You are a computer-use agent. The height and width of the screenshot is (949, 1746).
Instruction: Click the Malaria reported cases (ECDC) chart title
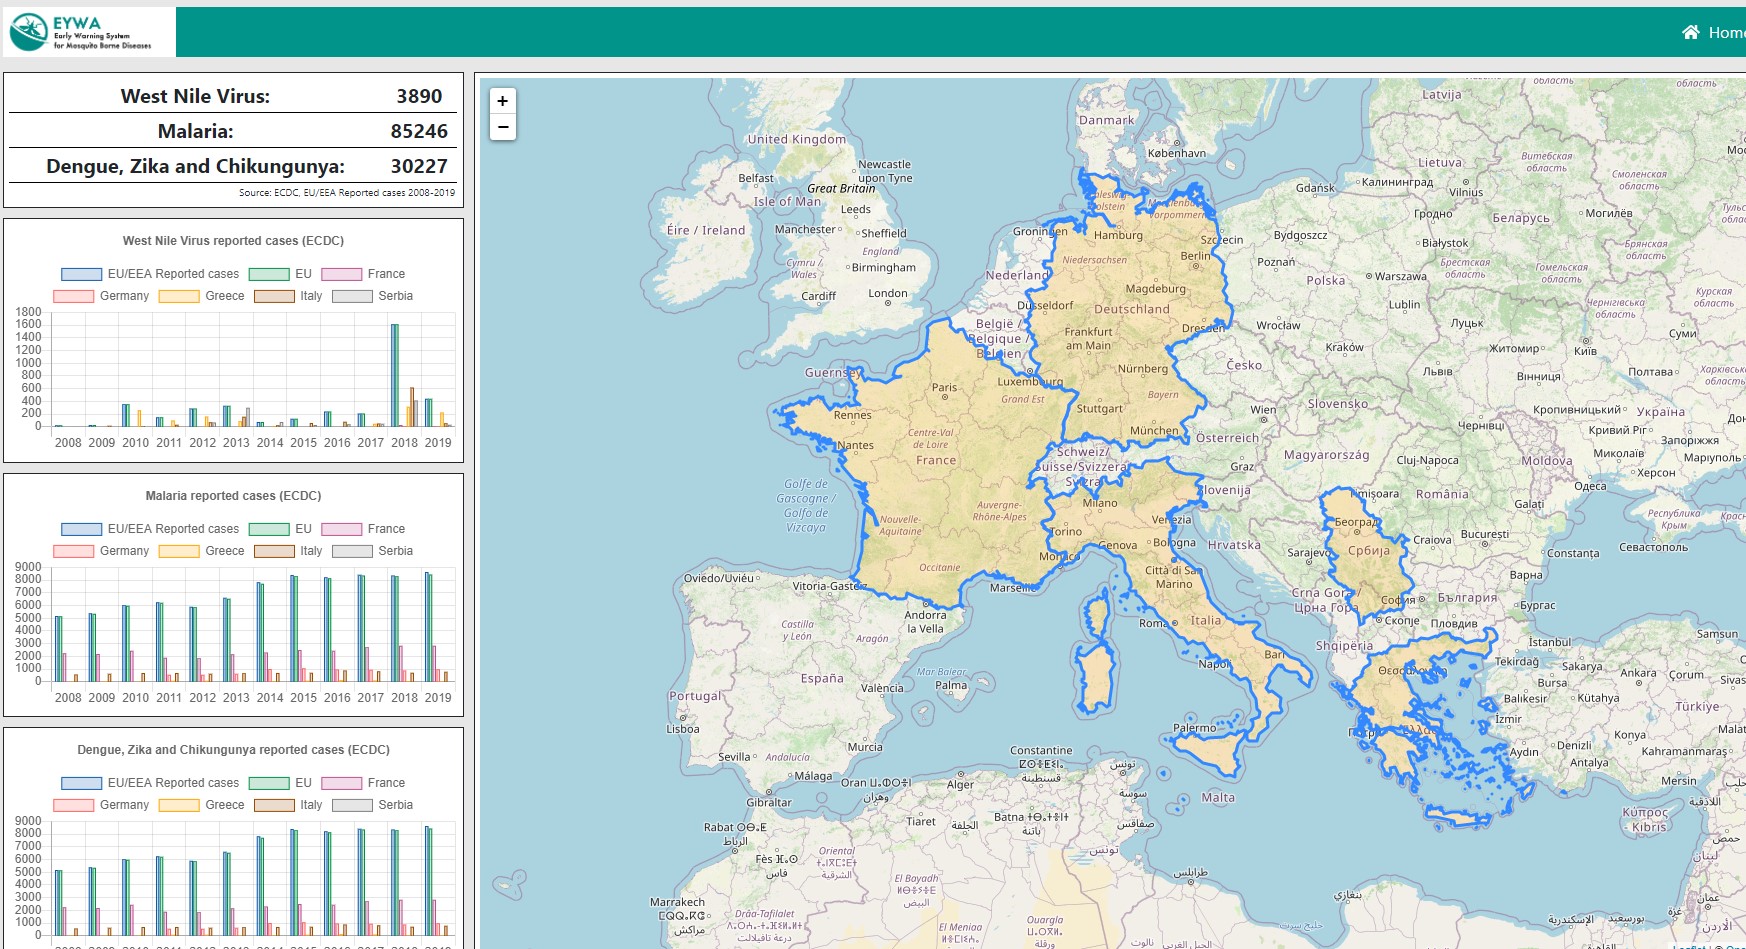(233, 496)
